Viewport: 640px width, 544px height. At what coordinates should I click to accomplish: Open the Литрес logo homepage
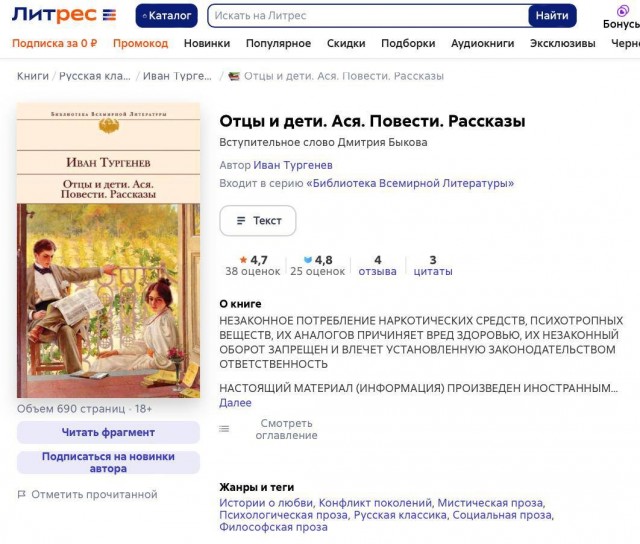click(x=64, y=15)
